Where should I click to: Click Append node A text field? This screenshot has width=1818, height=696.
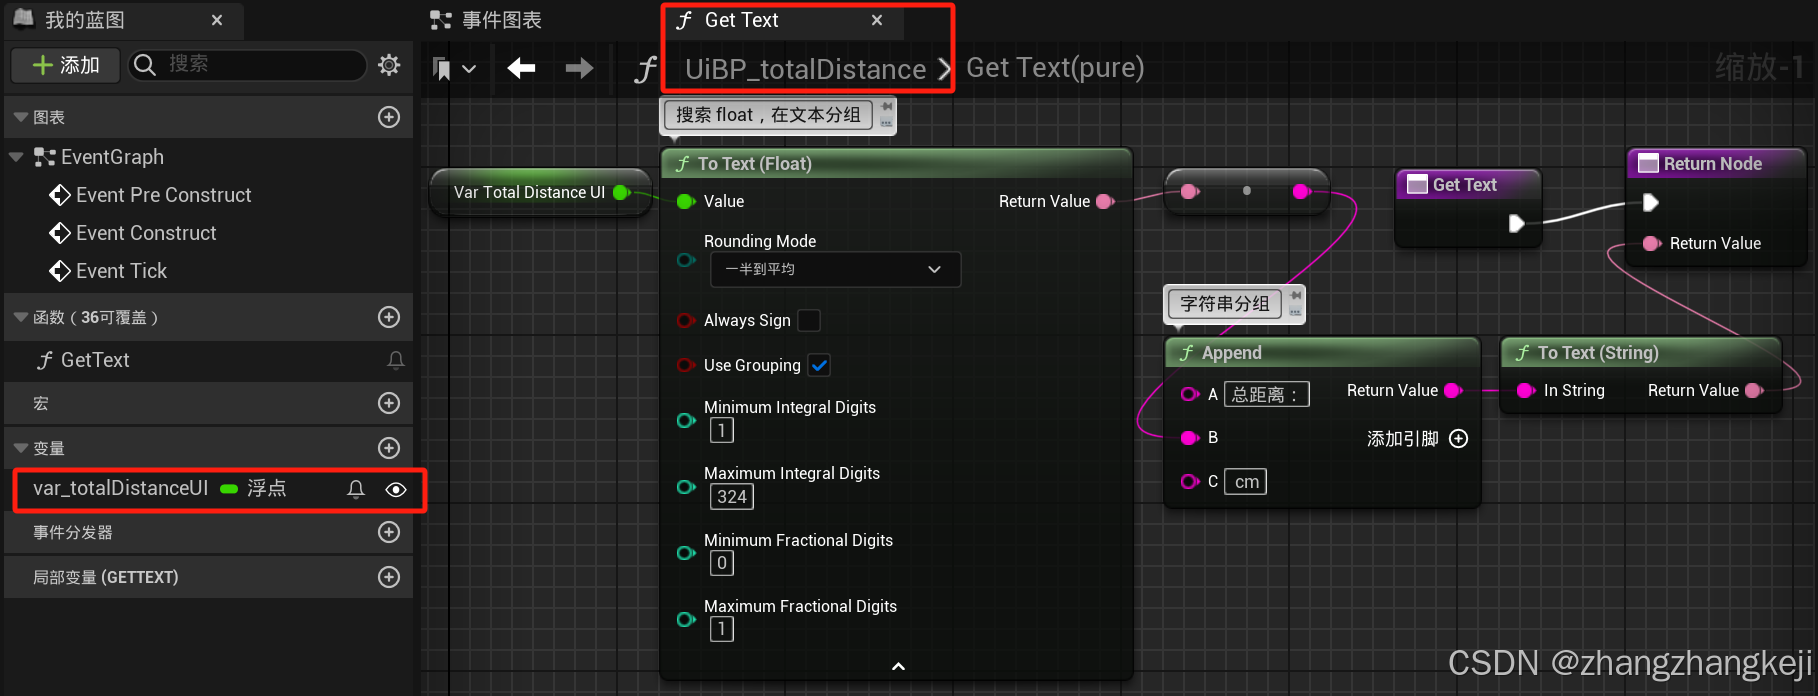[1266, 394]
